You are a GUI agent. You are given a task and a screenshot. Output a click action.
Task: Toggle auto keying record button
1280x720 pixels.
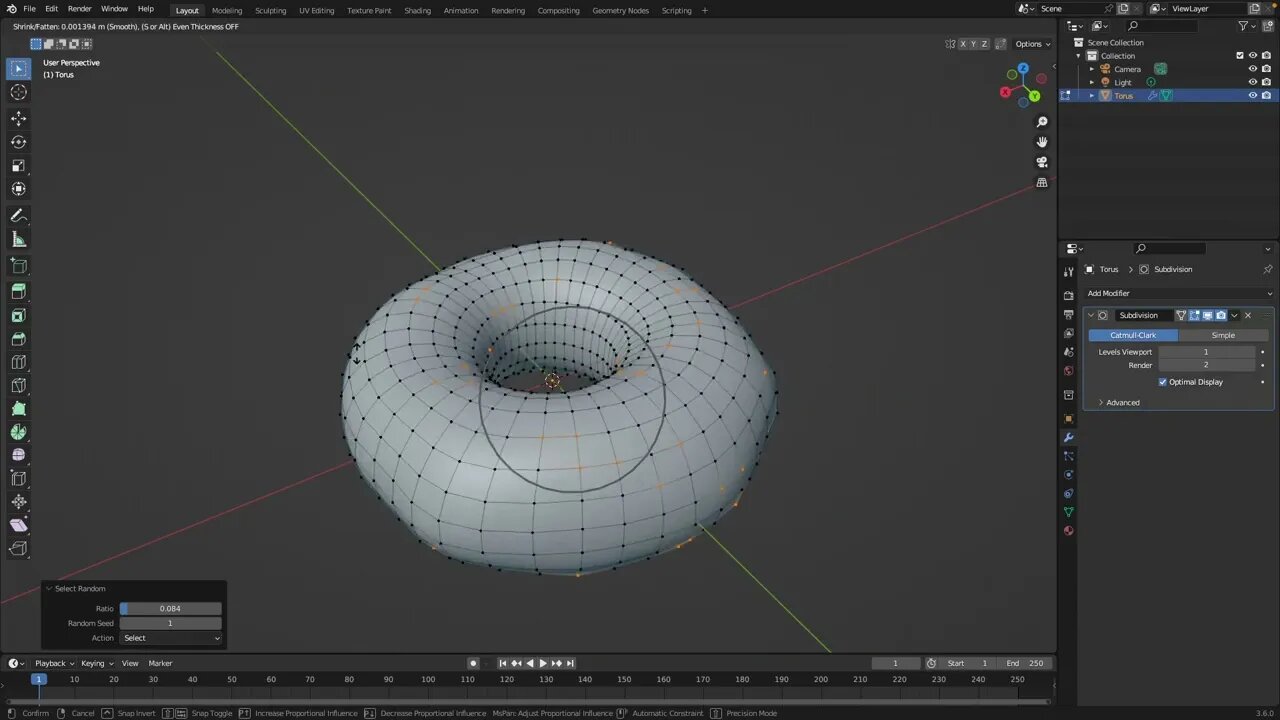pyautogui.click(x=473, y=663)
